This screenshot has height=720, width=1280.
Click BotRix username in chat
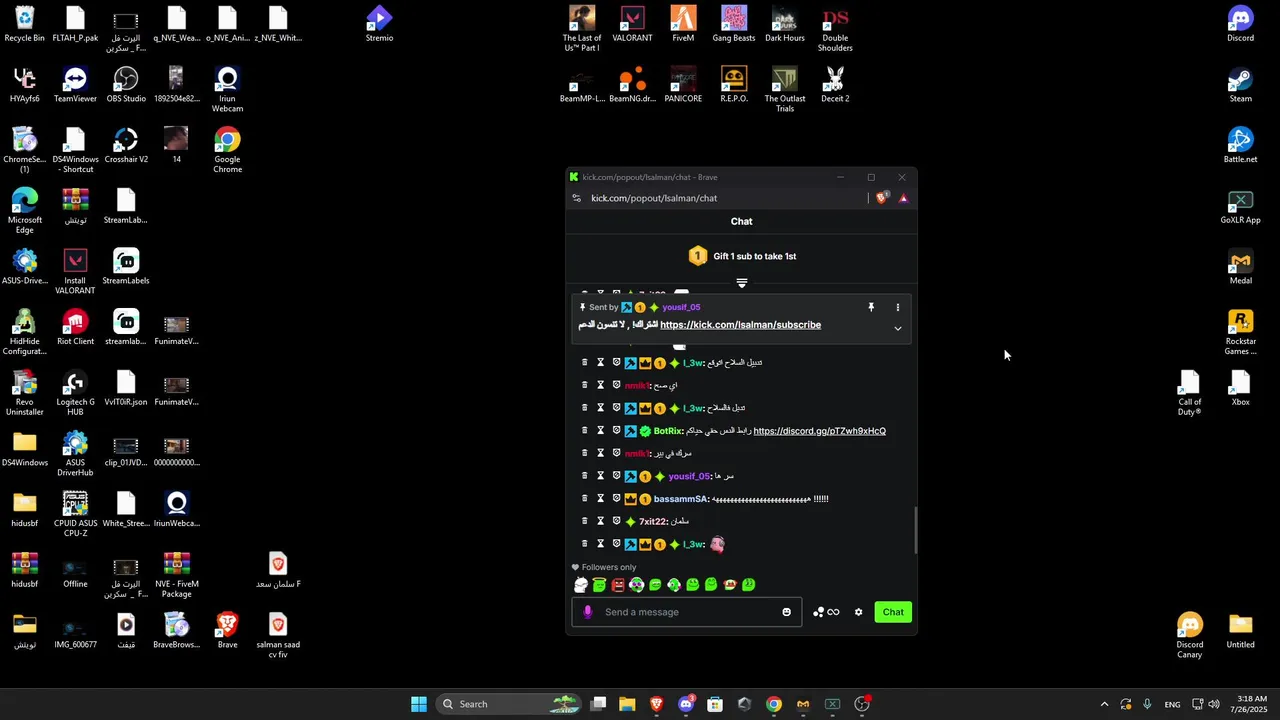point(668,431)
